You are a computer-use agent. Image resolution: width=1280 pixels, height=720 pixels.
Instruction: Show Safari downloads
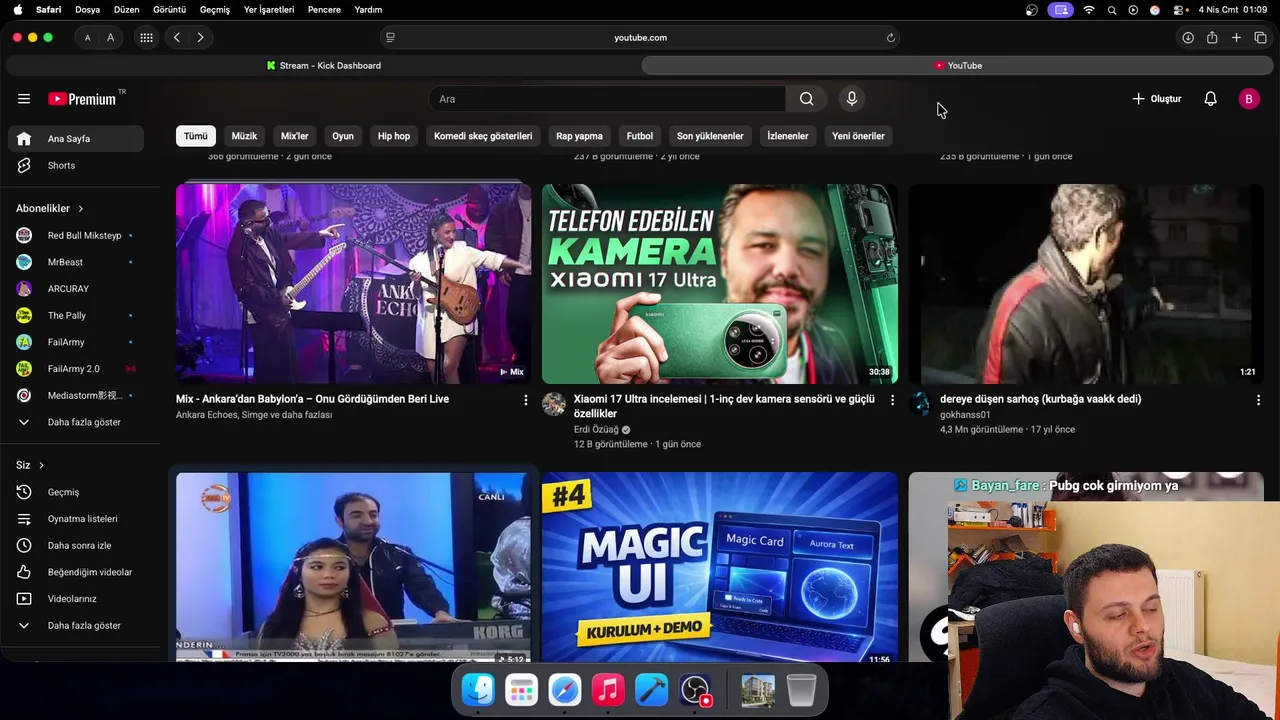point(1188,38)
